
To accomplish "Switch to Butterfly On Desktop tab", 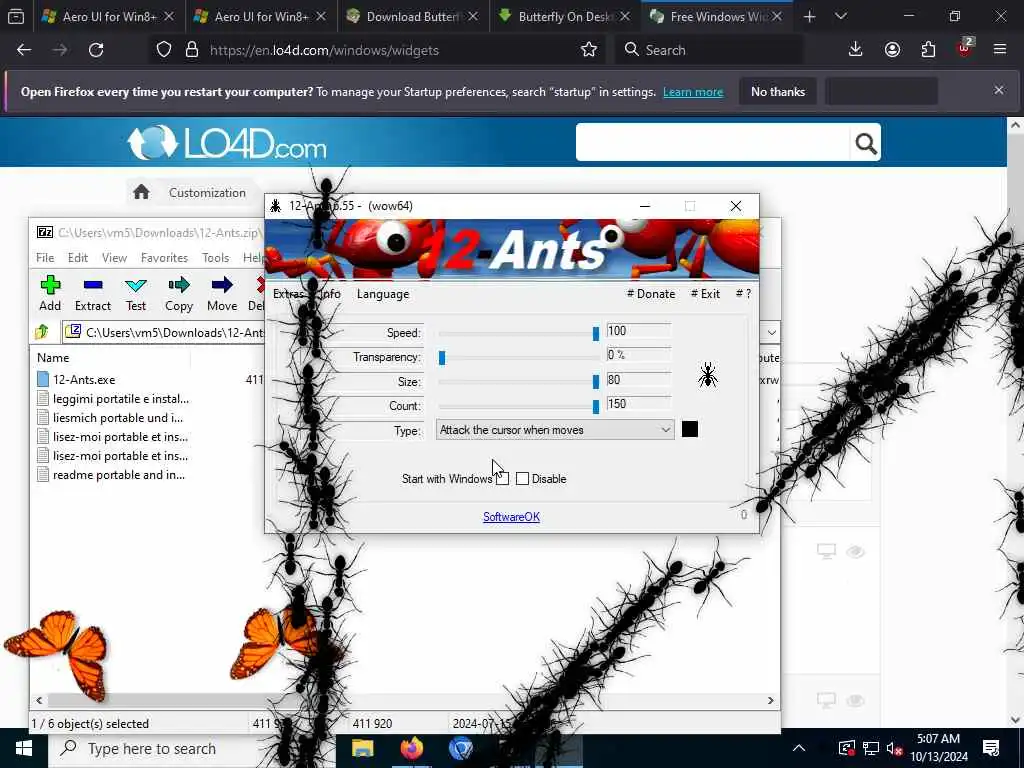I will click(564, 16).
